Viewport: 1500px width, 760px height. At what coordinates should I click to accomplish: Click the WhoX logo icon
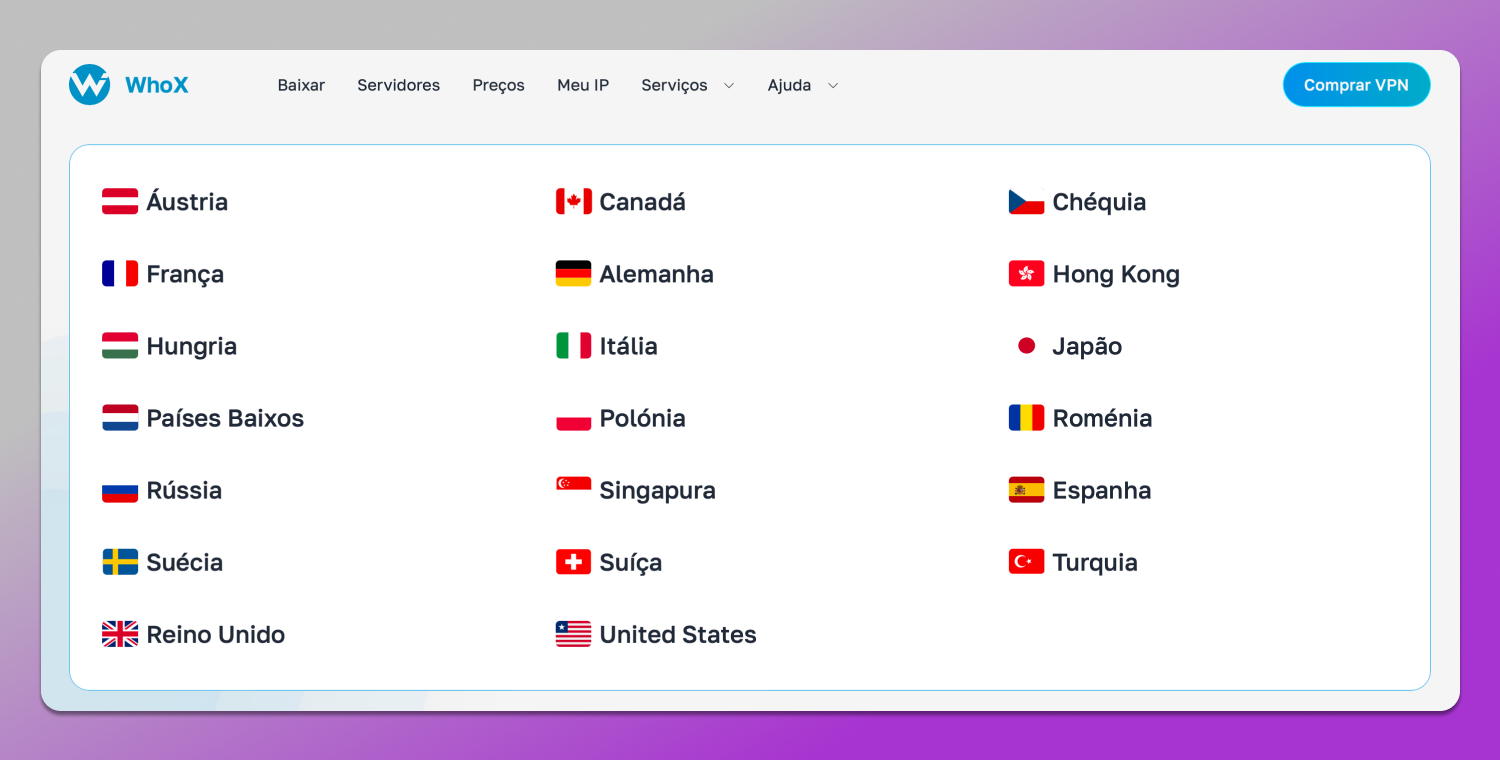pyautogui.click(x=89, y=84)
